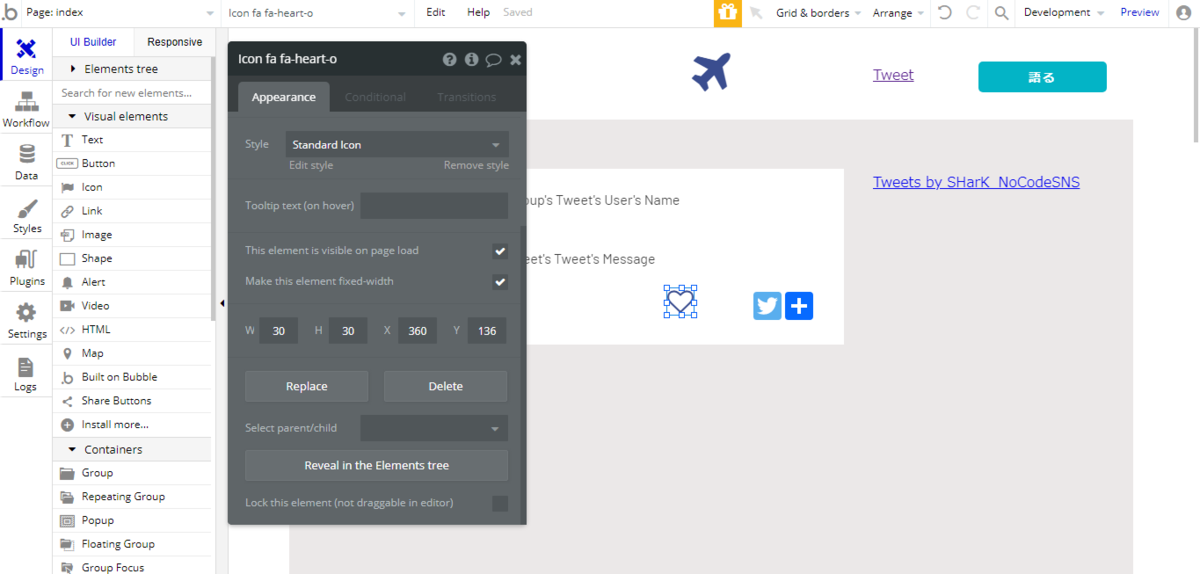Click the Bubble logo icon

10,12
